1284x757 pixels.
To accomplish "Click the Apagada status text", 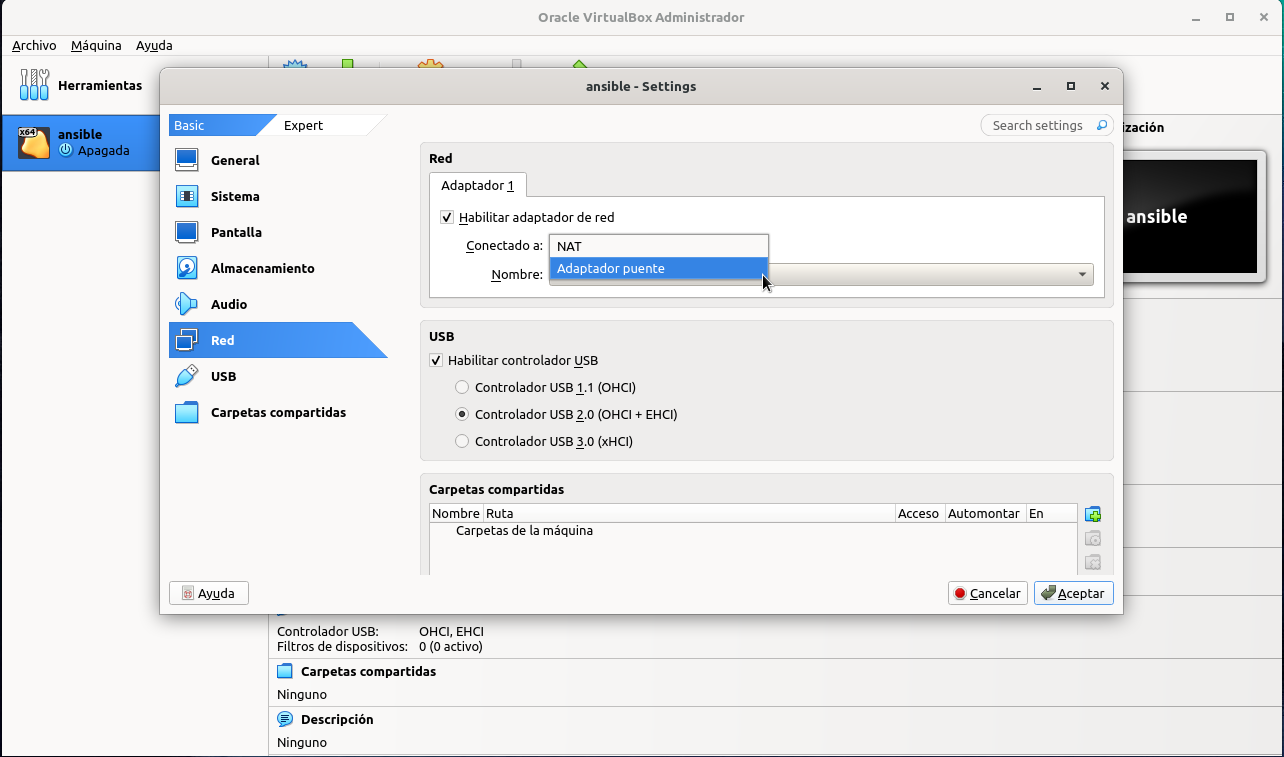I will [x=104, y=151].
